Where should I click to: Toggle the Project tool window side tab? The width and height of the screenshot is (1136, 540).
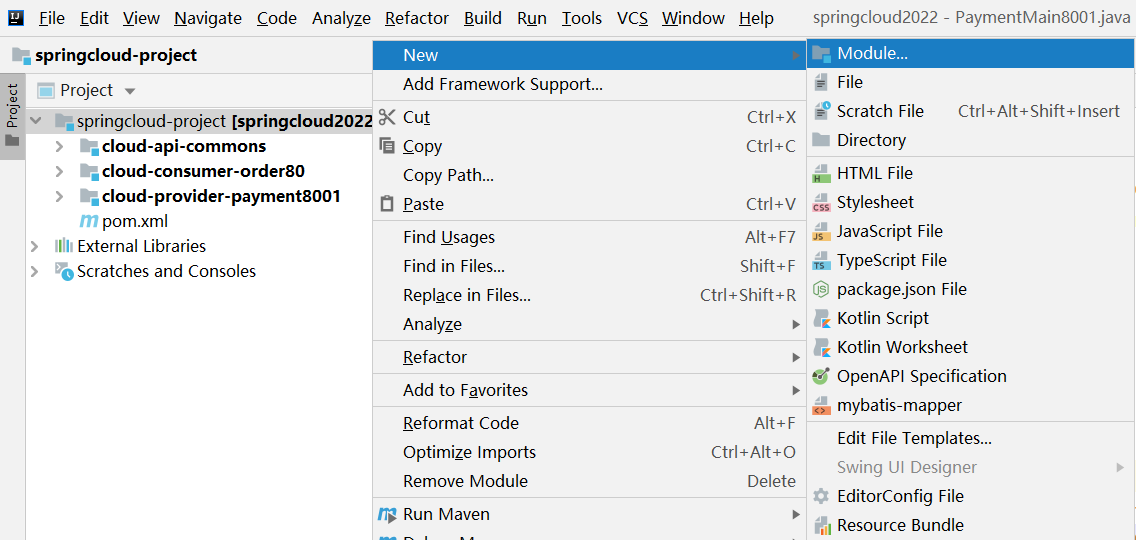tap(12, 115)
